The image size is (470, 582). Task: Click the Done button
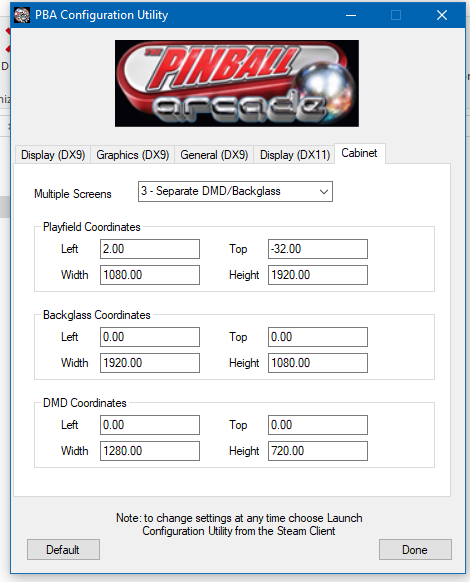[x=415, y=549]
